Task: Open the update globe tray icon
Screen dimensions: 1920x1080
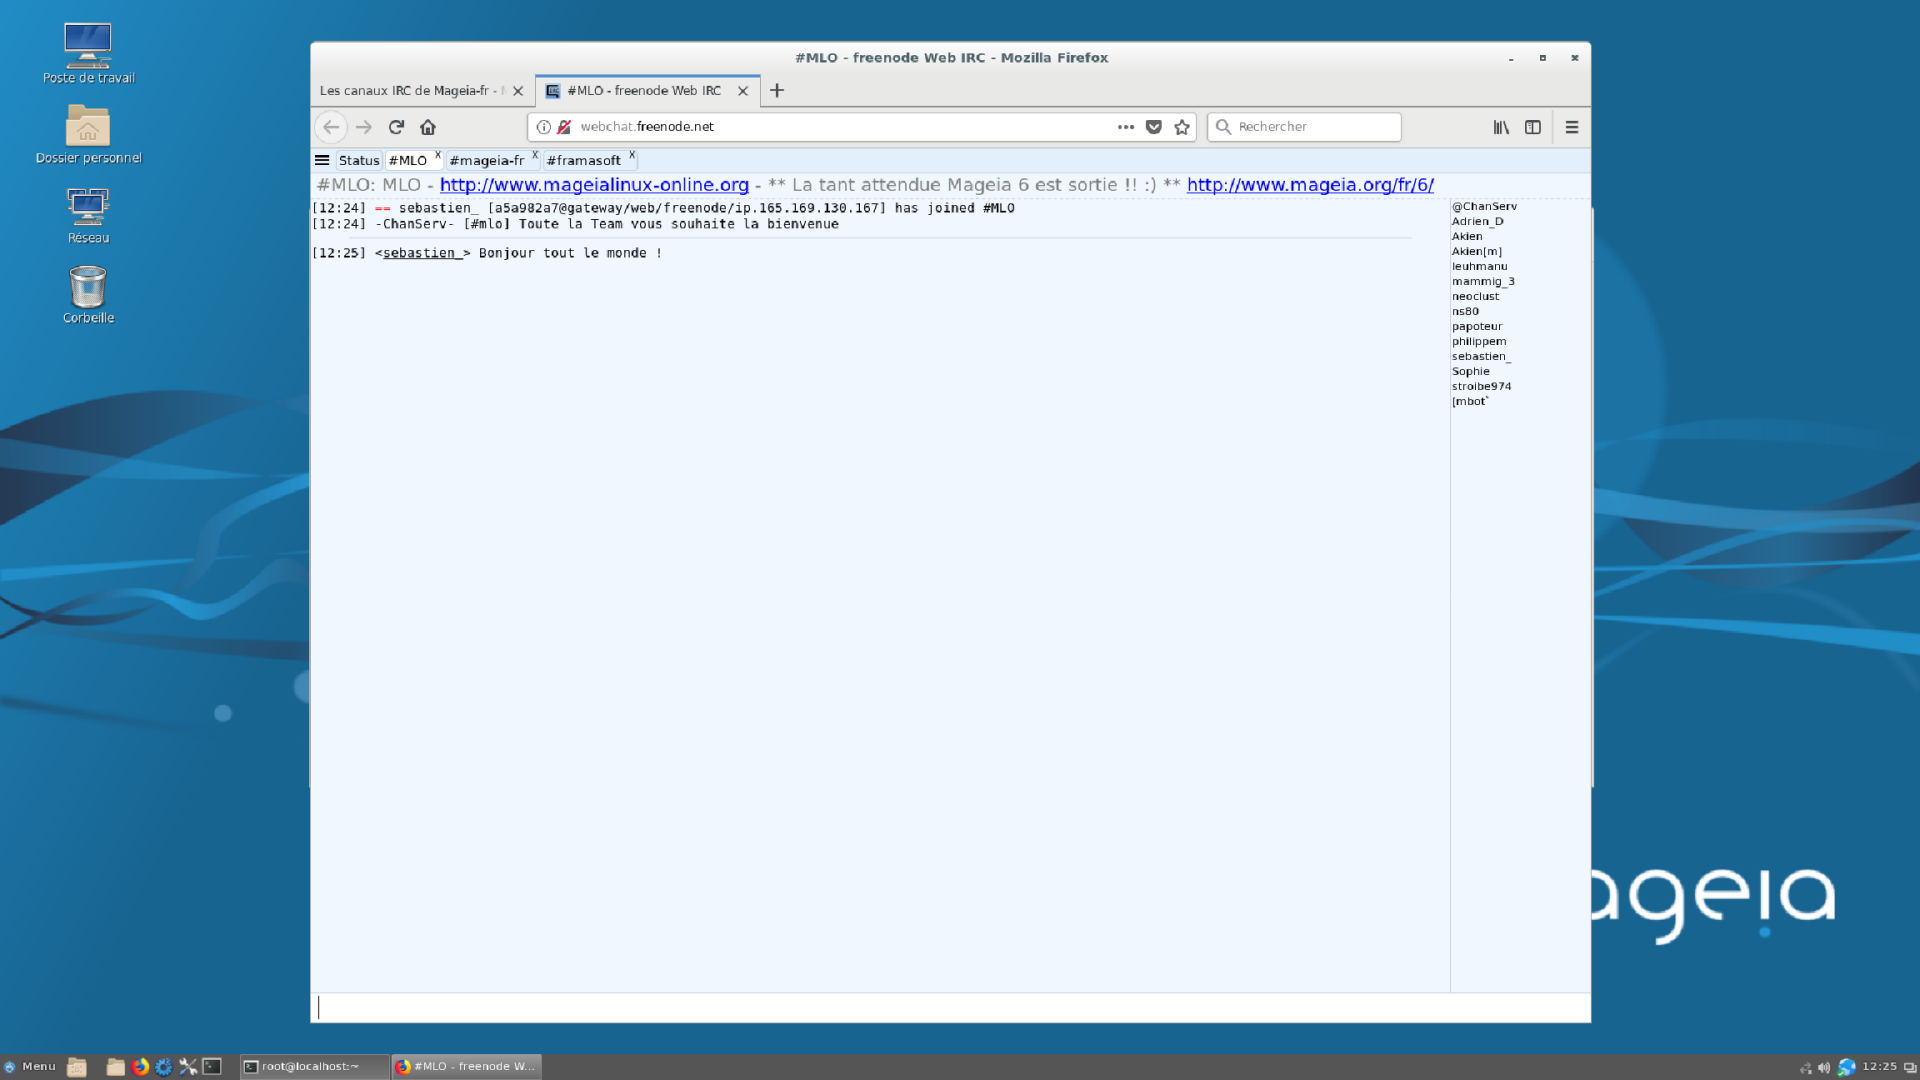Action: 1846,1068
